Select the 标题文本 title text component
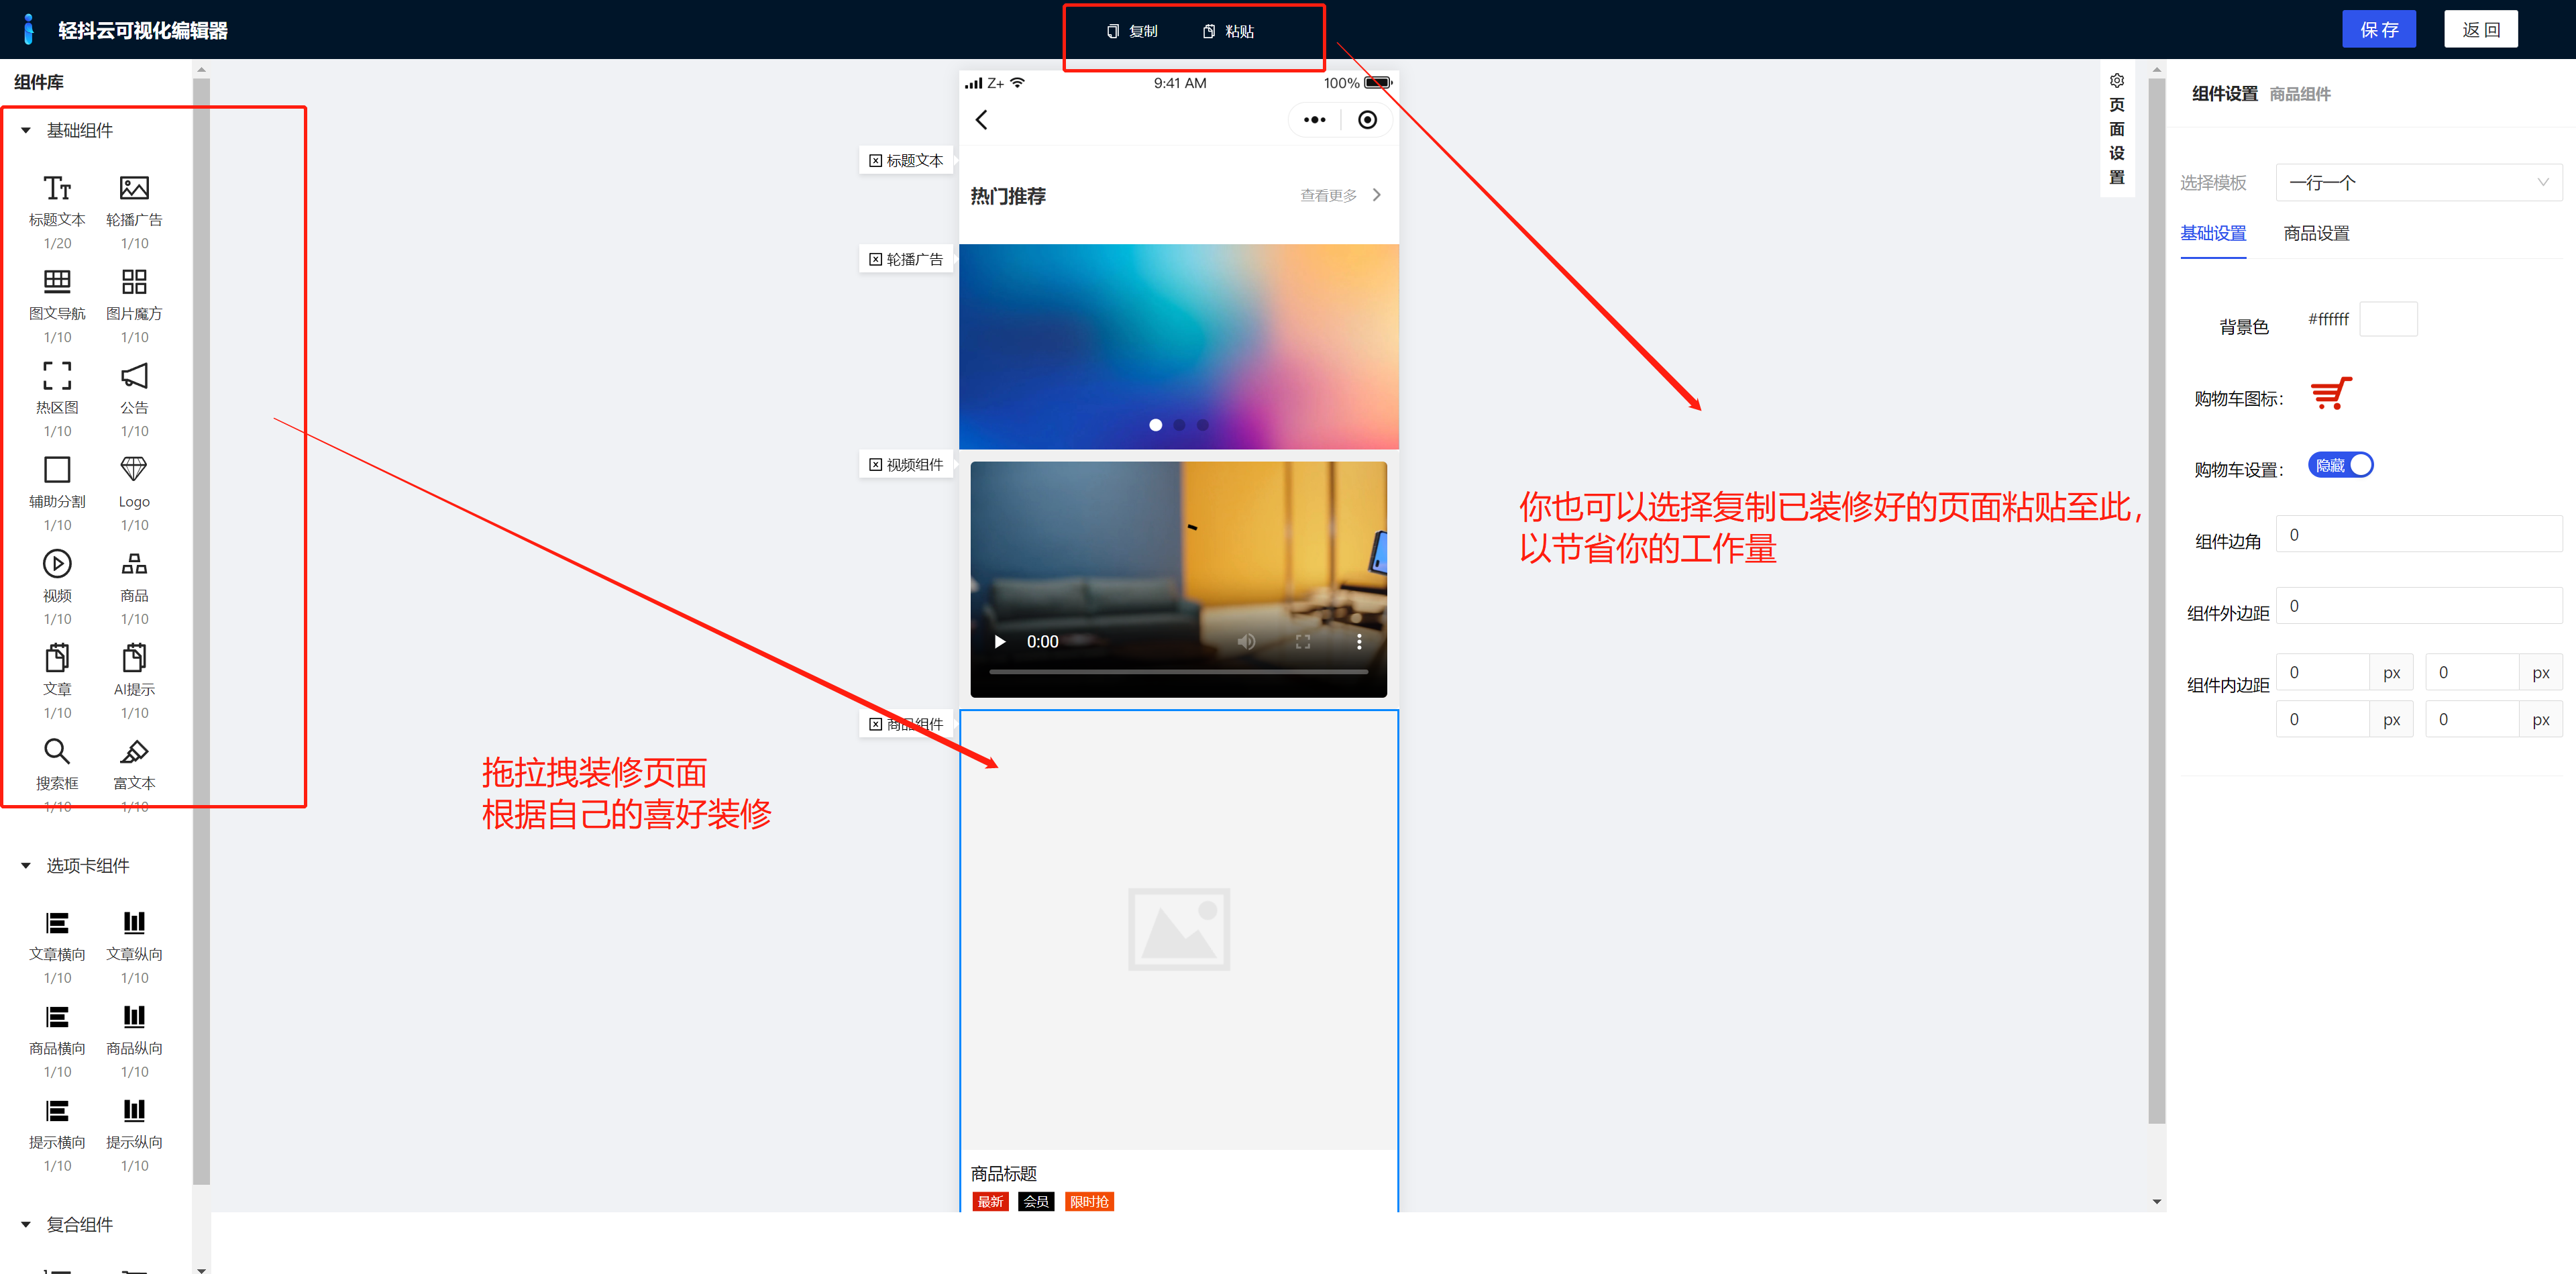2576x1274 pixels. [57, 211]
